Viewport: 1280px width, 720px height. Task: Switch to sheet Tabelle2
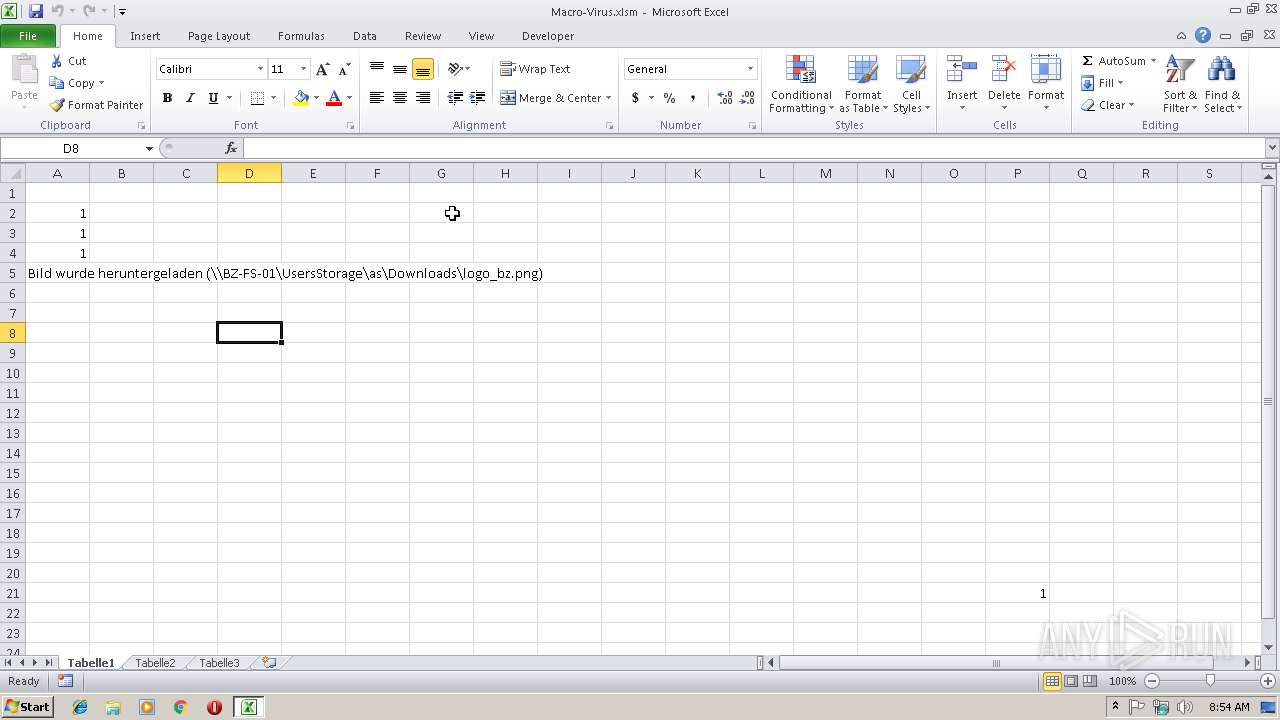tap(155, 663)
